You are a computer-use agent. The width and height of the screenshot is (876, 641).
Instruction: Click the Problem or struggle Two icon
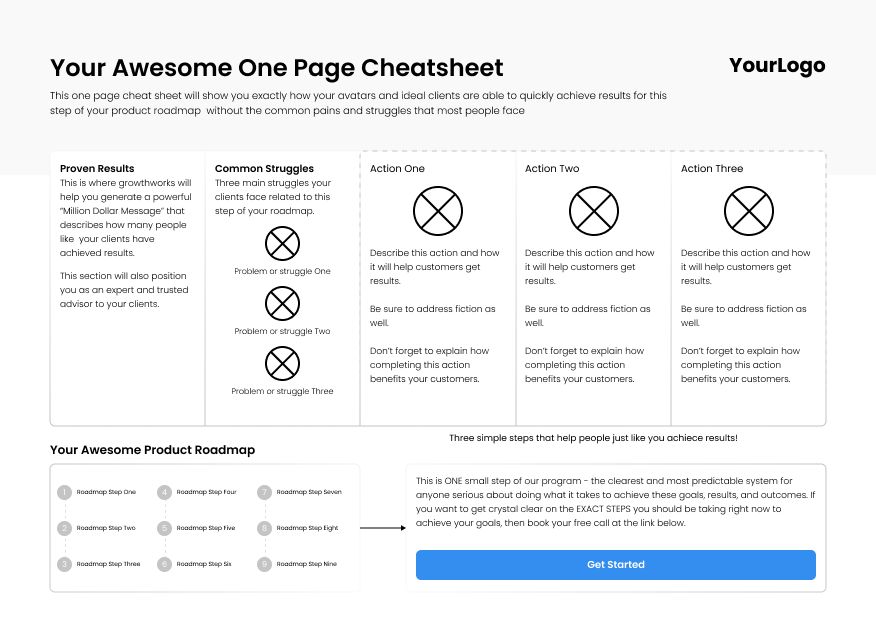(283, 304)
